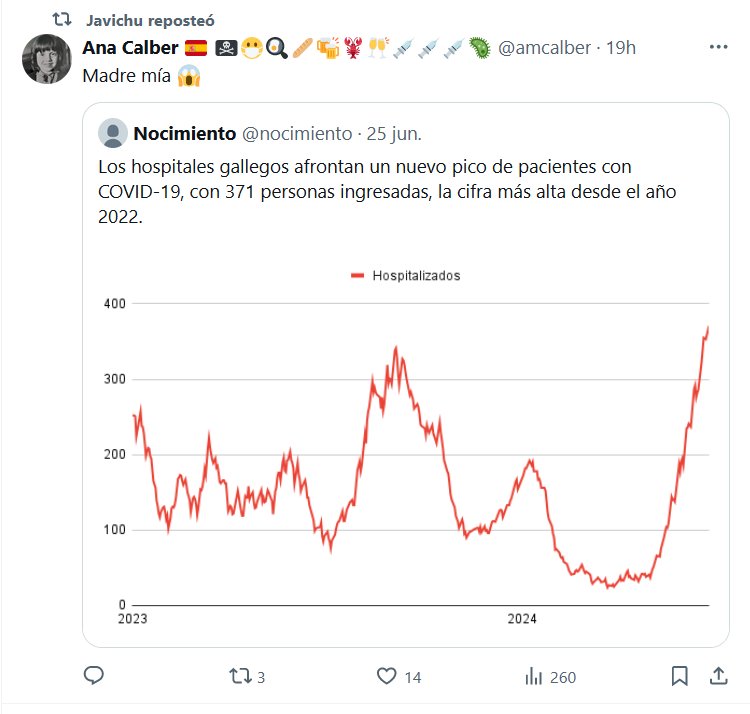Click the Nocimiento display name

[x=184, y=133]
